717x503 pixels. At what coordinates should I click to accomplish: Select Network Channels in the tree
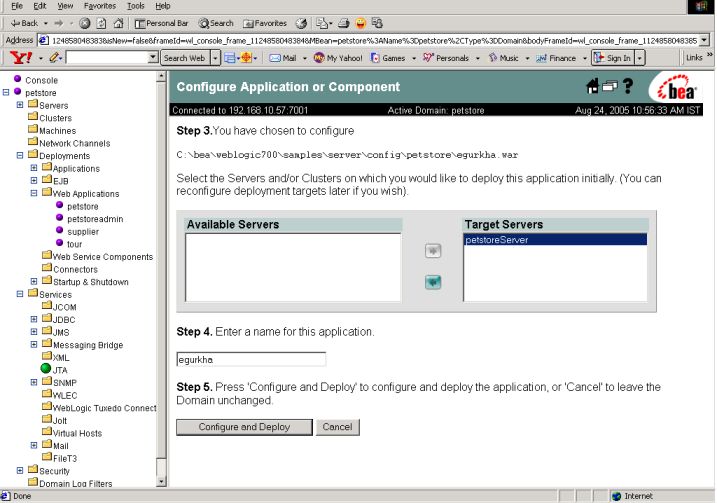coord(75,144)
